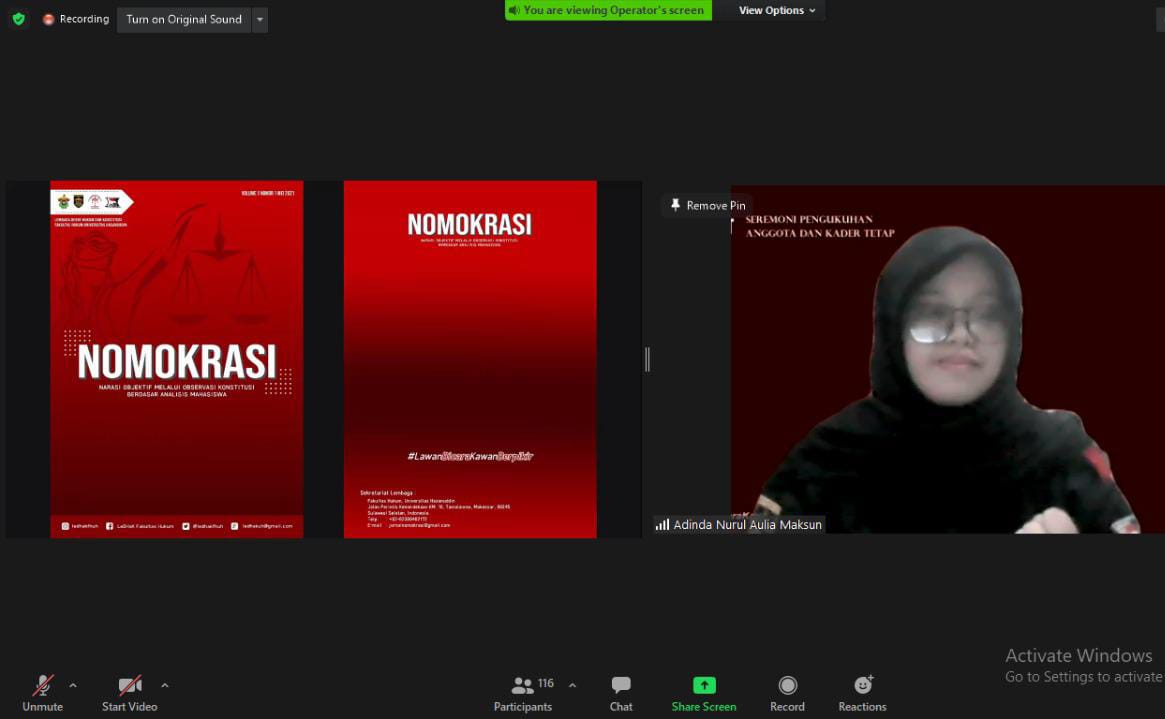Click the #LawanBicaraKawanBerpikir hashtag text
Viewport: 1165px width, 719px height.
[470, 456]
